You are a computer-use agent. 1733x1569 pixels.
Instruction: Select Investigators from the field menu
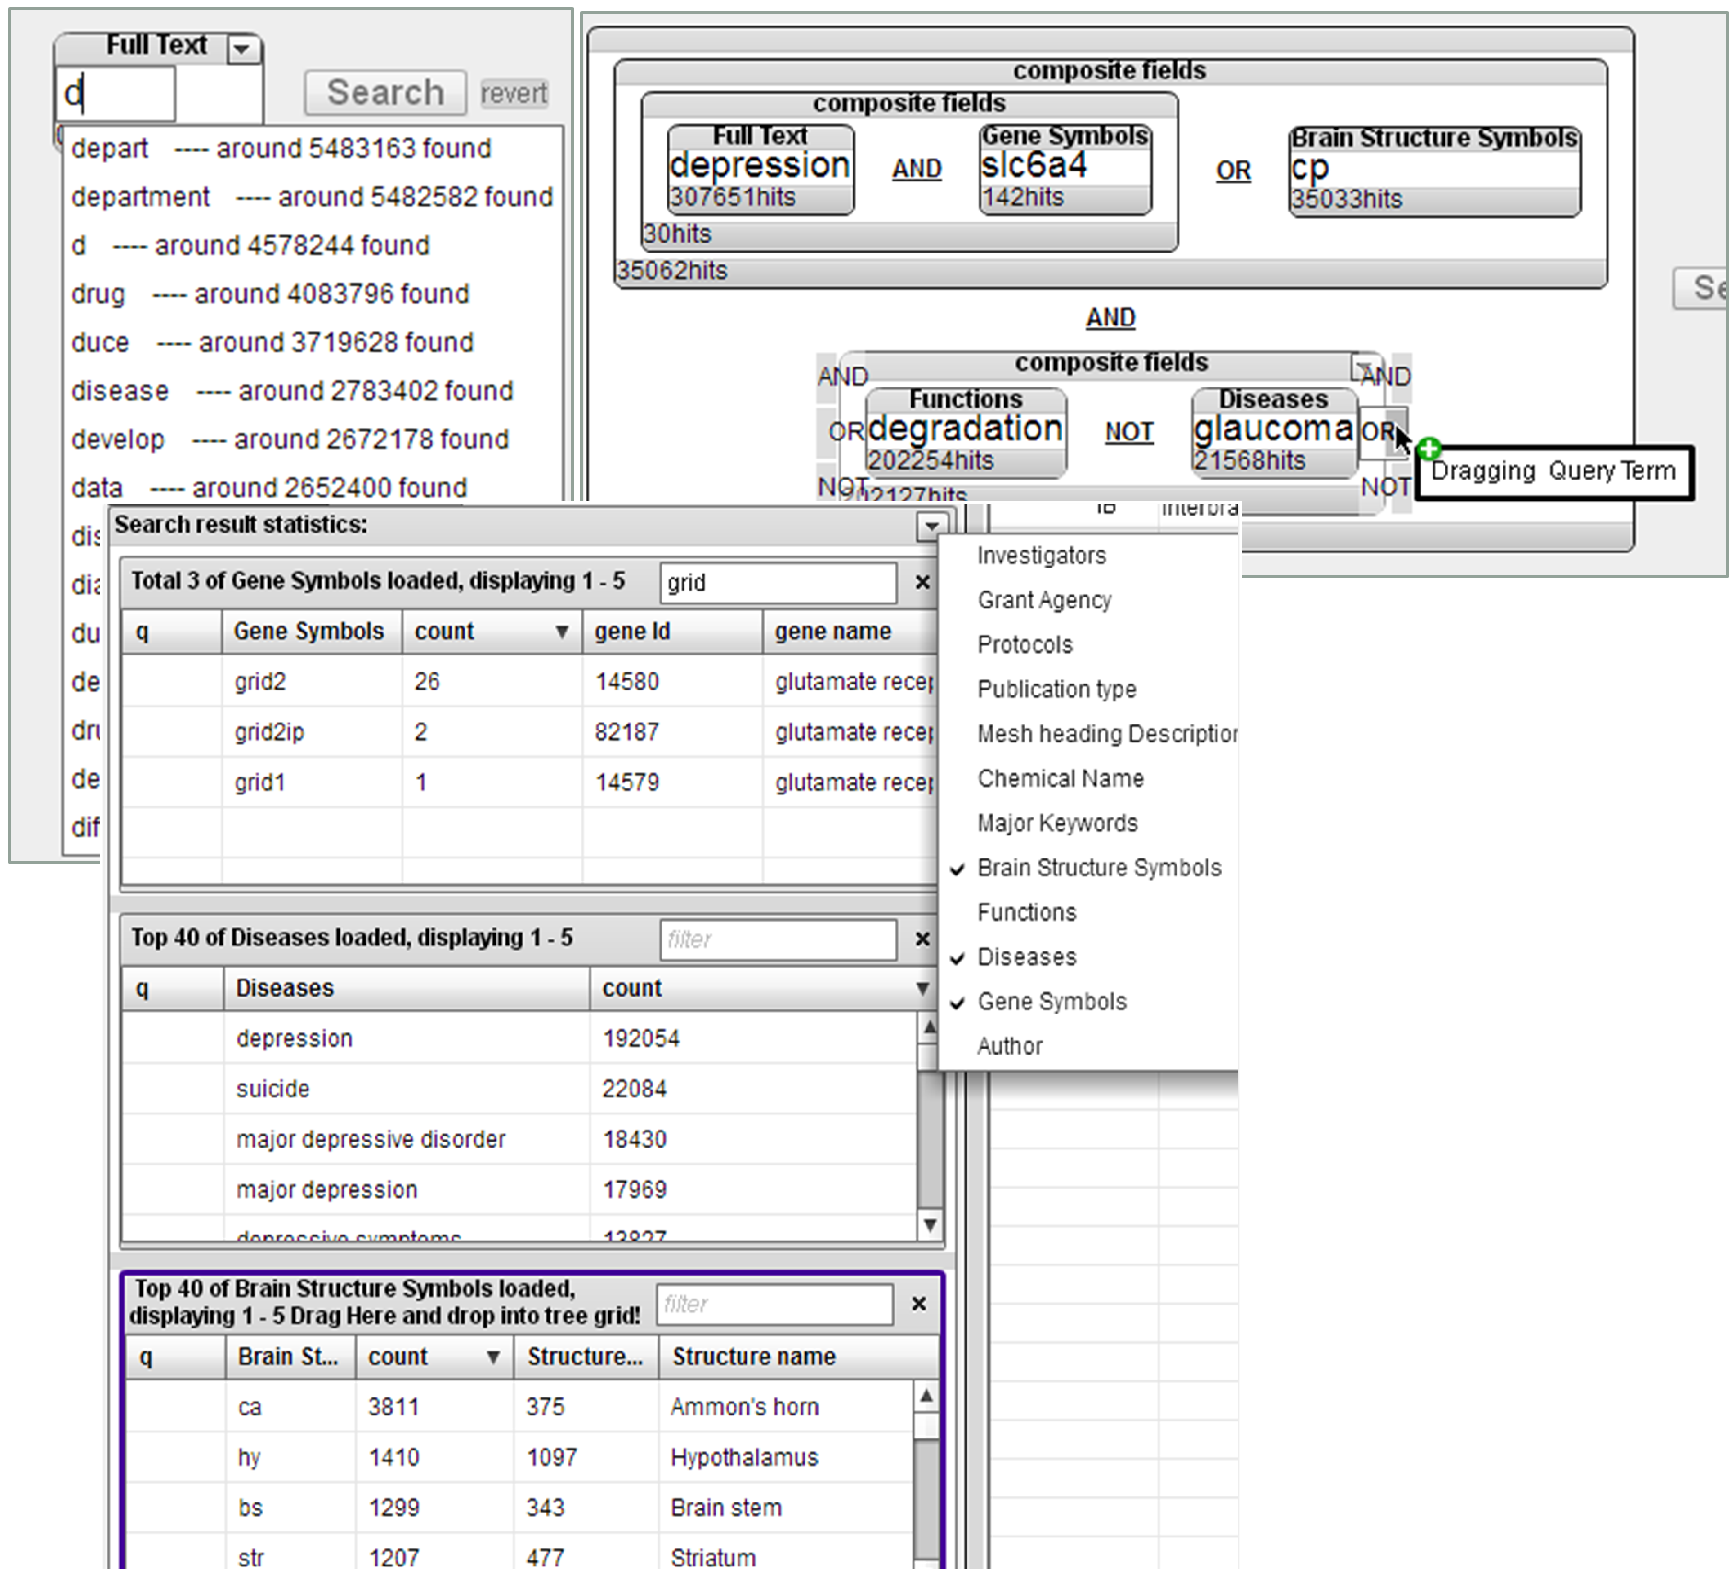[x=1041, y=556]
